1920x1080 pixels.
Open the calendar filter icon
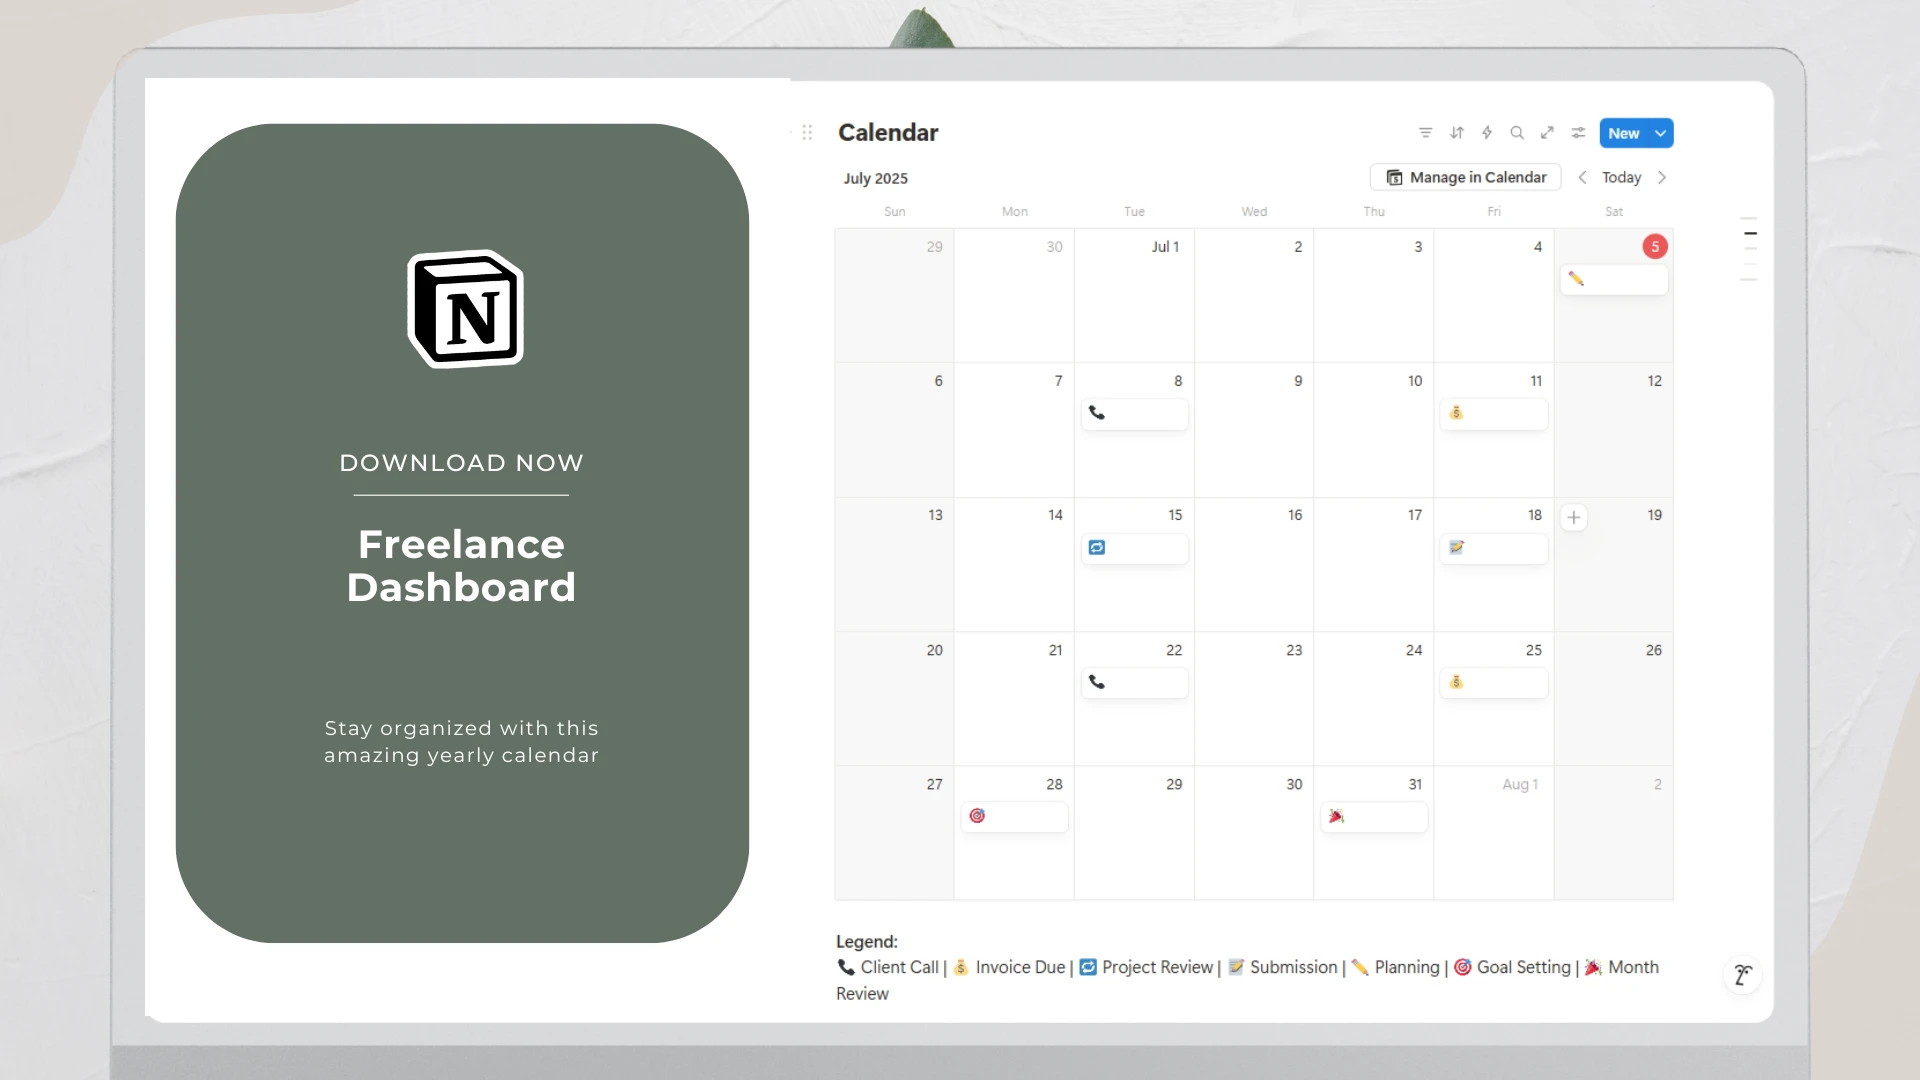click(x=1426, y=133)
